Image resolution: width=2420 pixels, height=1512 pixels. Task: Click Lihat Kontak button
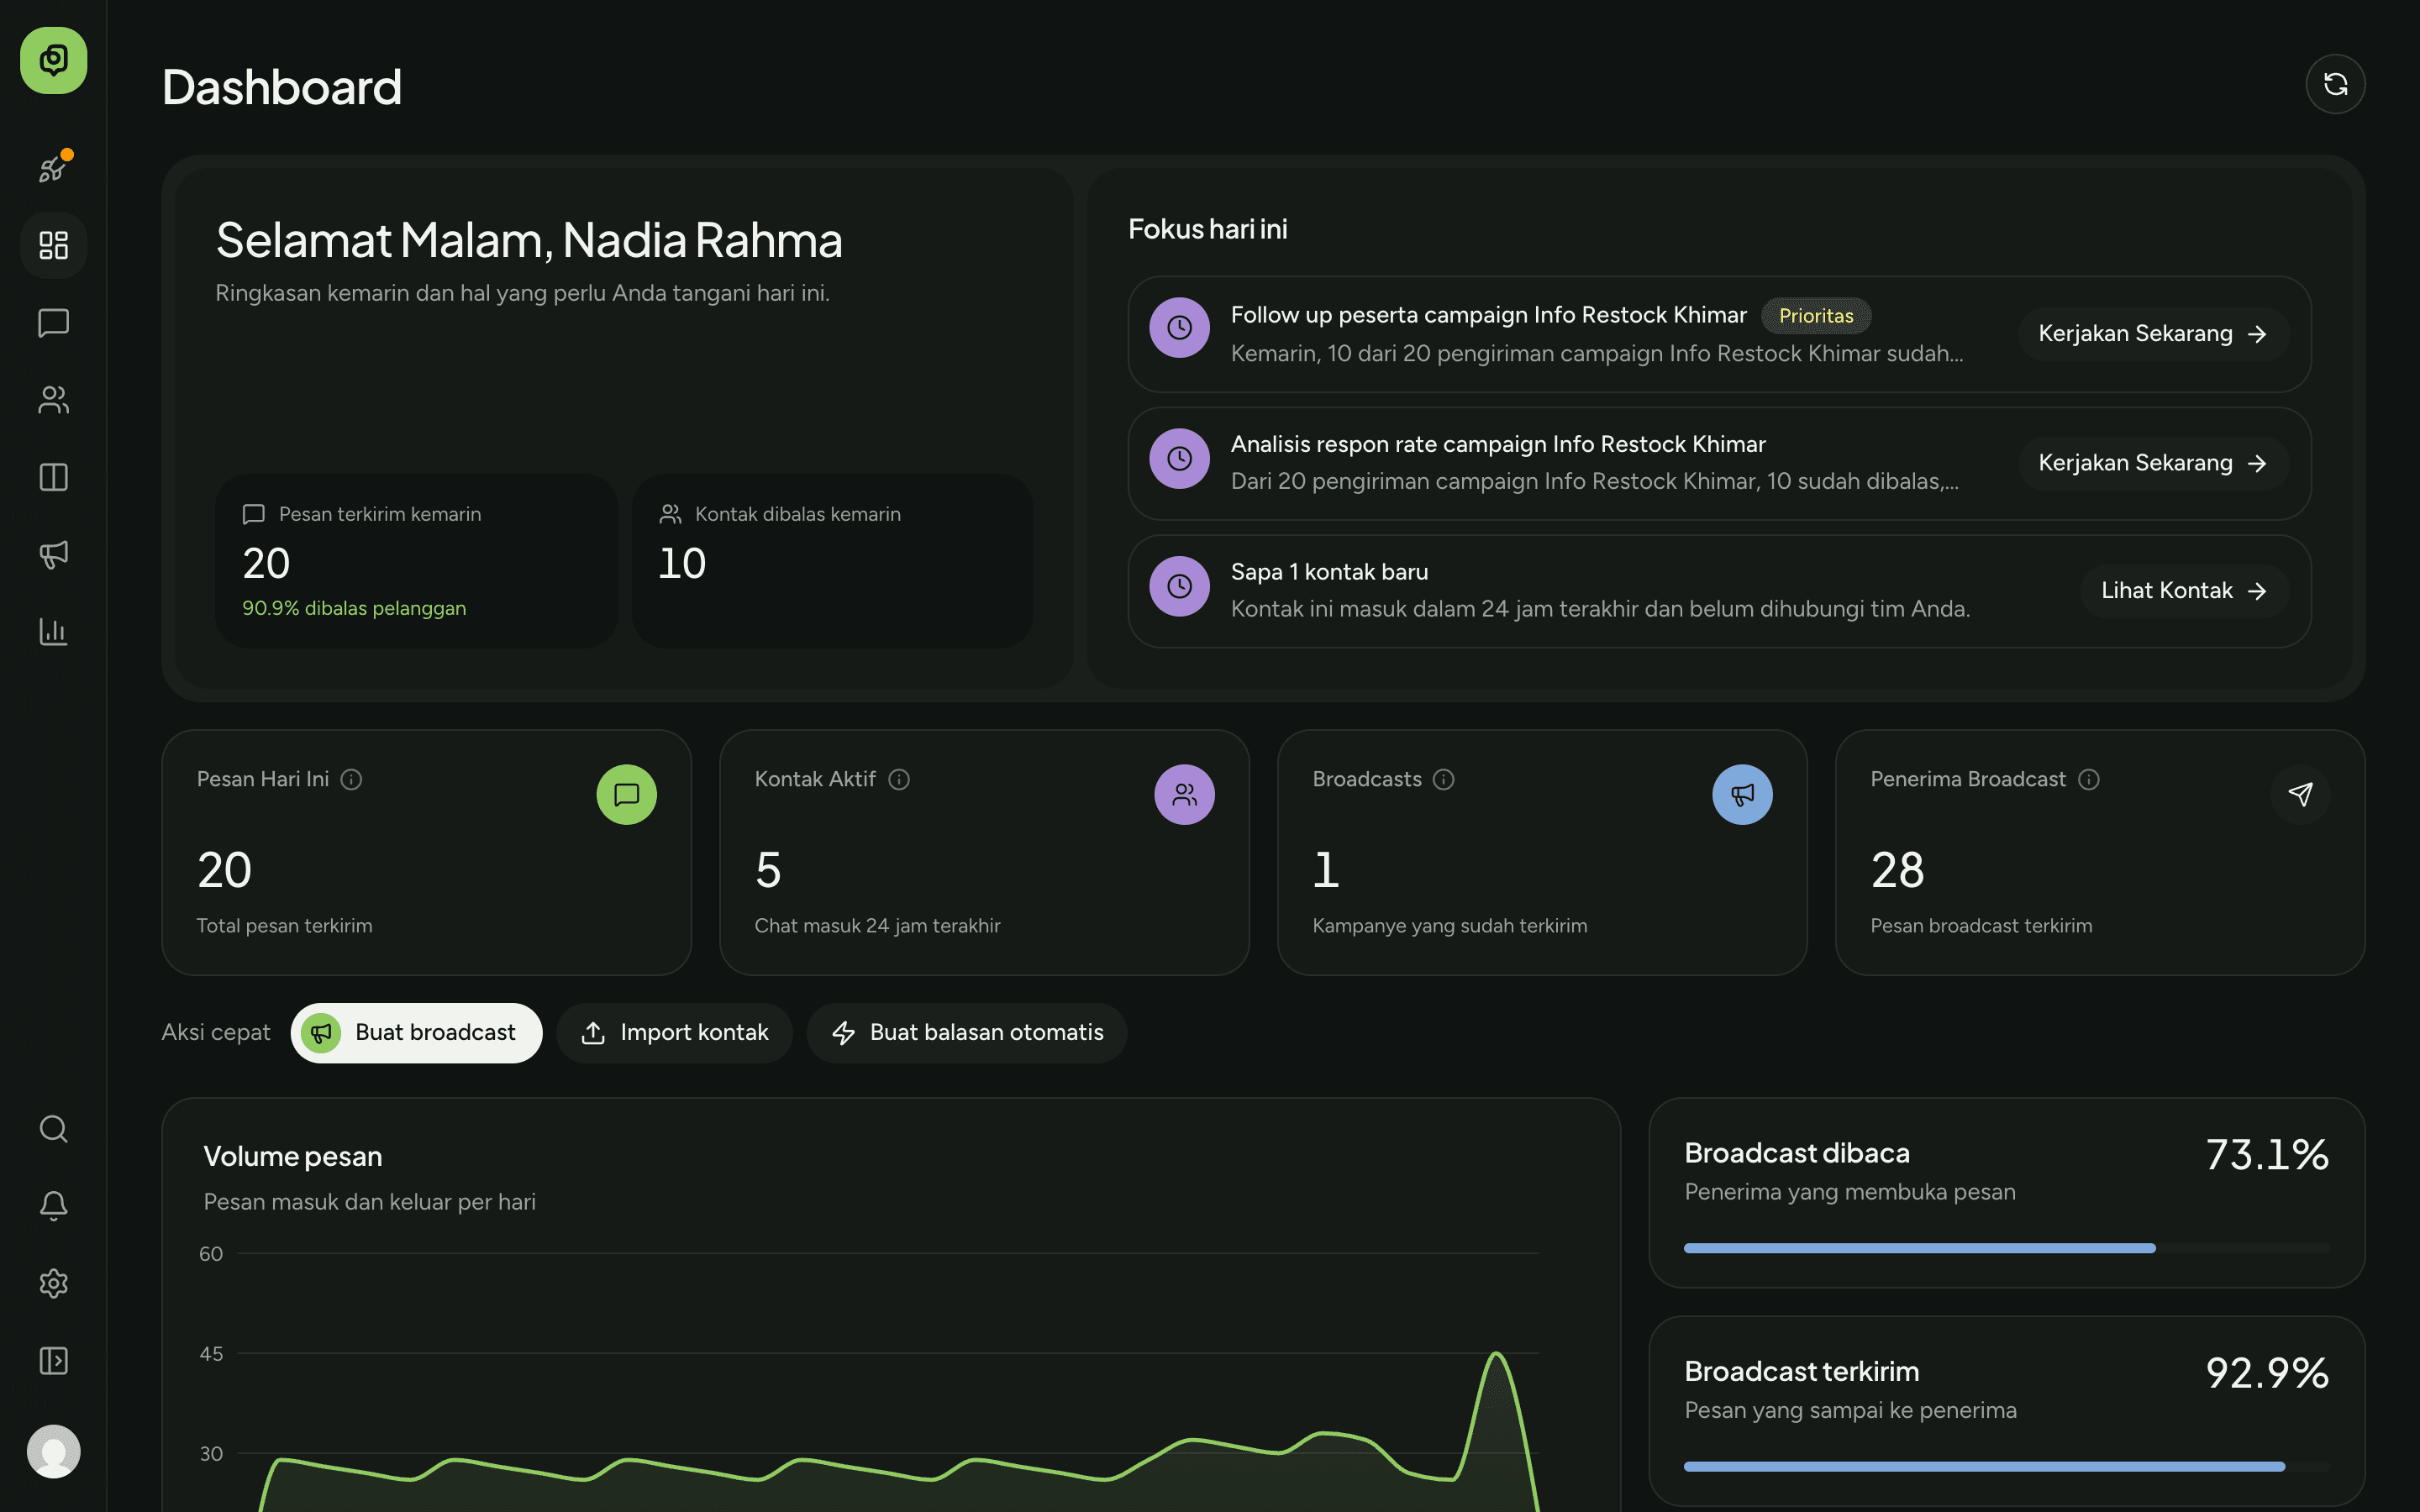click(x=2185, y=591)
